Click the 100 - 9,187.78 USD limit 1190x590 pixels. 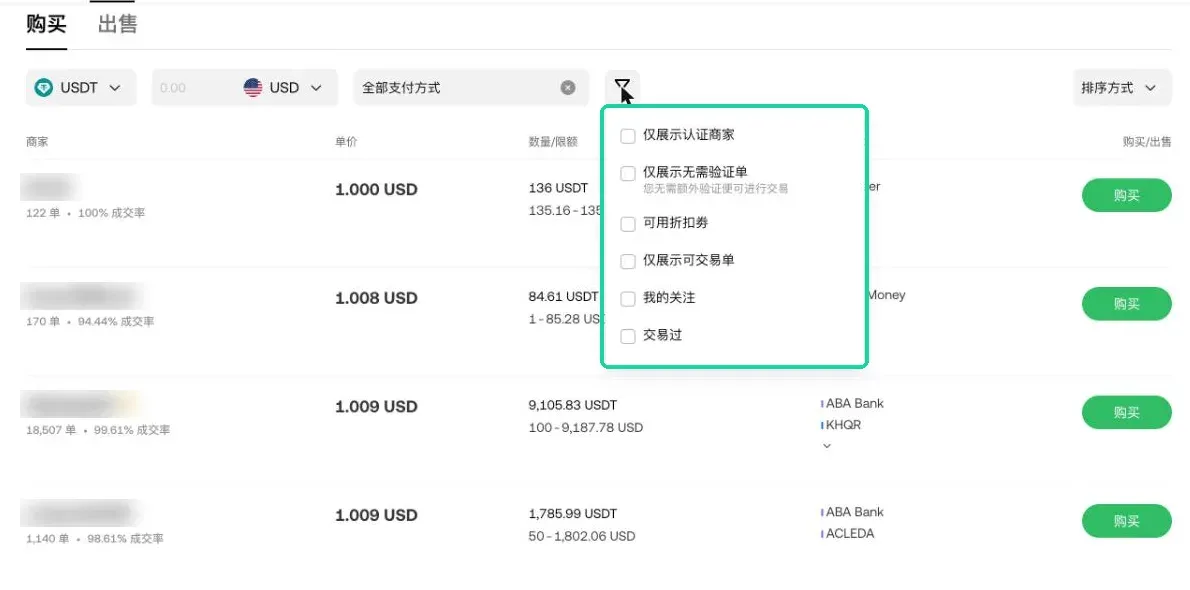pos(586,428)
